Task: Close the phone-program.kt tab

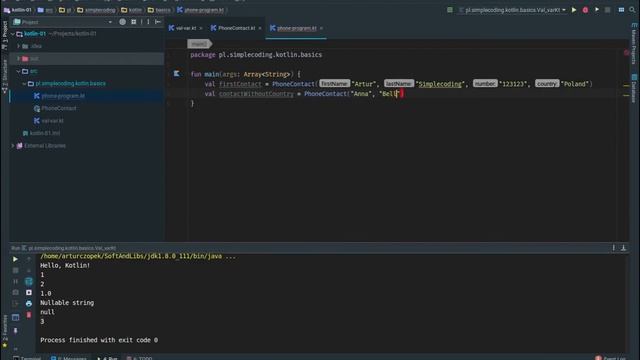Action: click(321, 28)
